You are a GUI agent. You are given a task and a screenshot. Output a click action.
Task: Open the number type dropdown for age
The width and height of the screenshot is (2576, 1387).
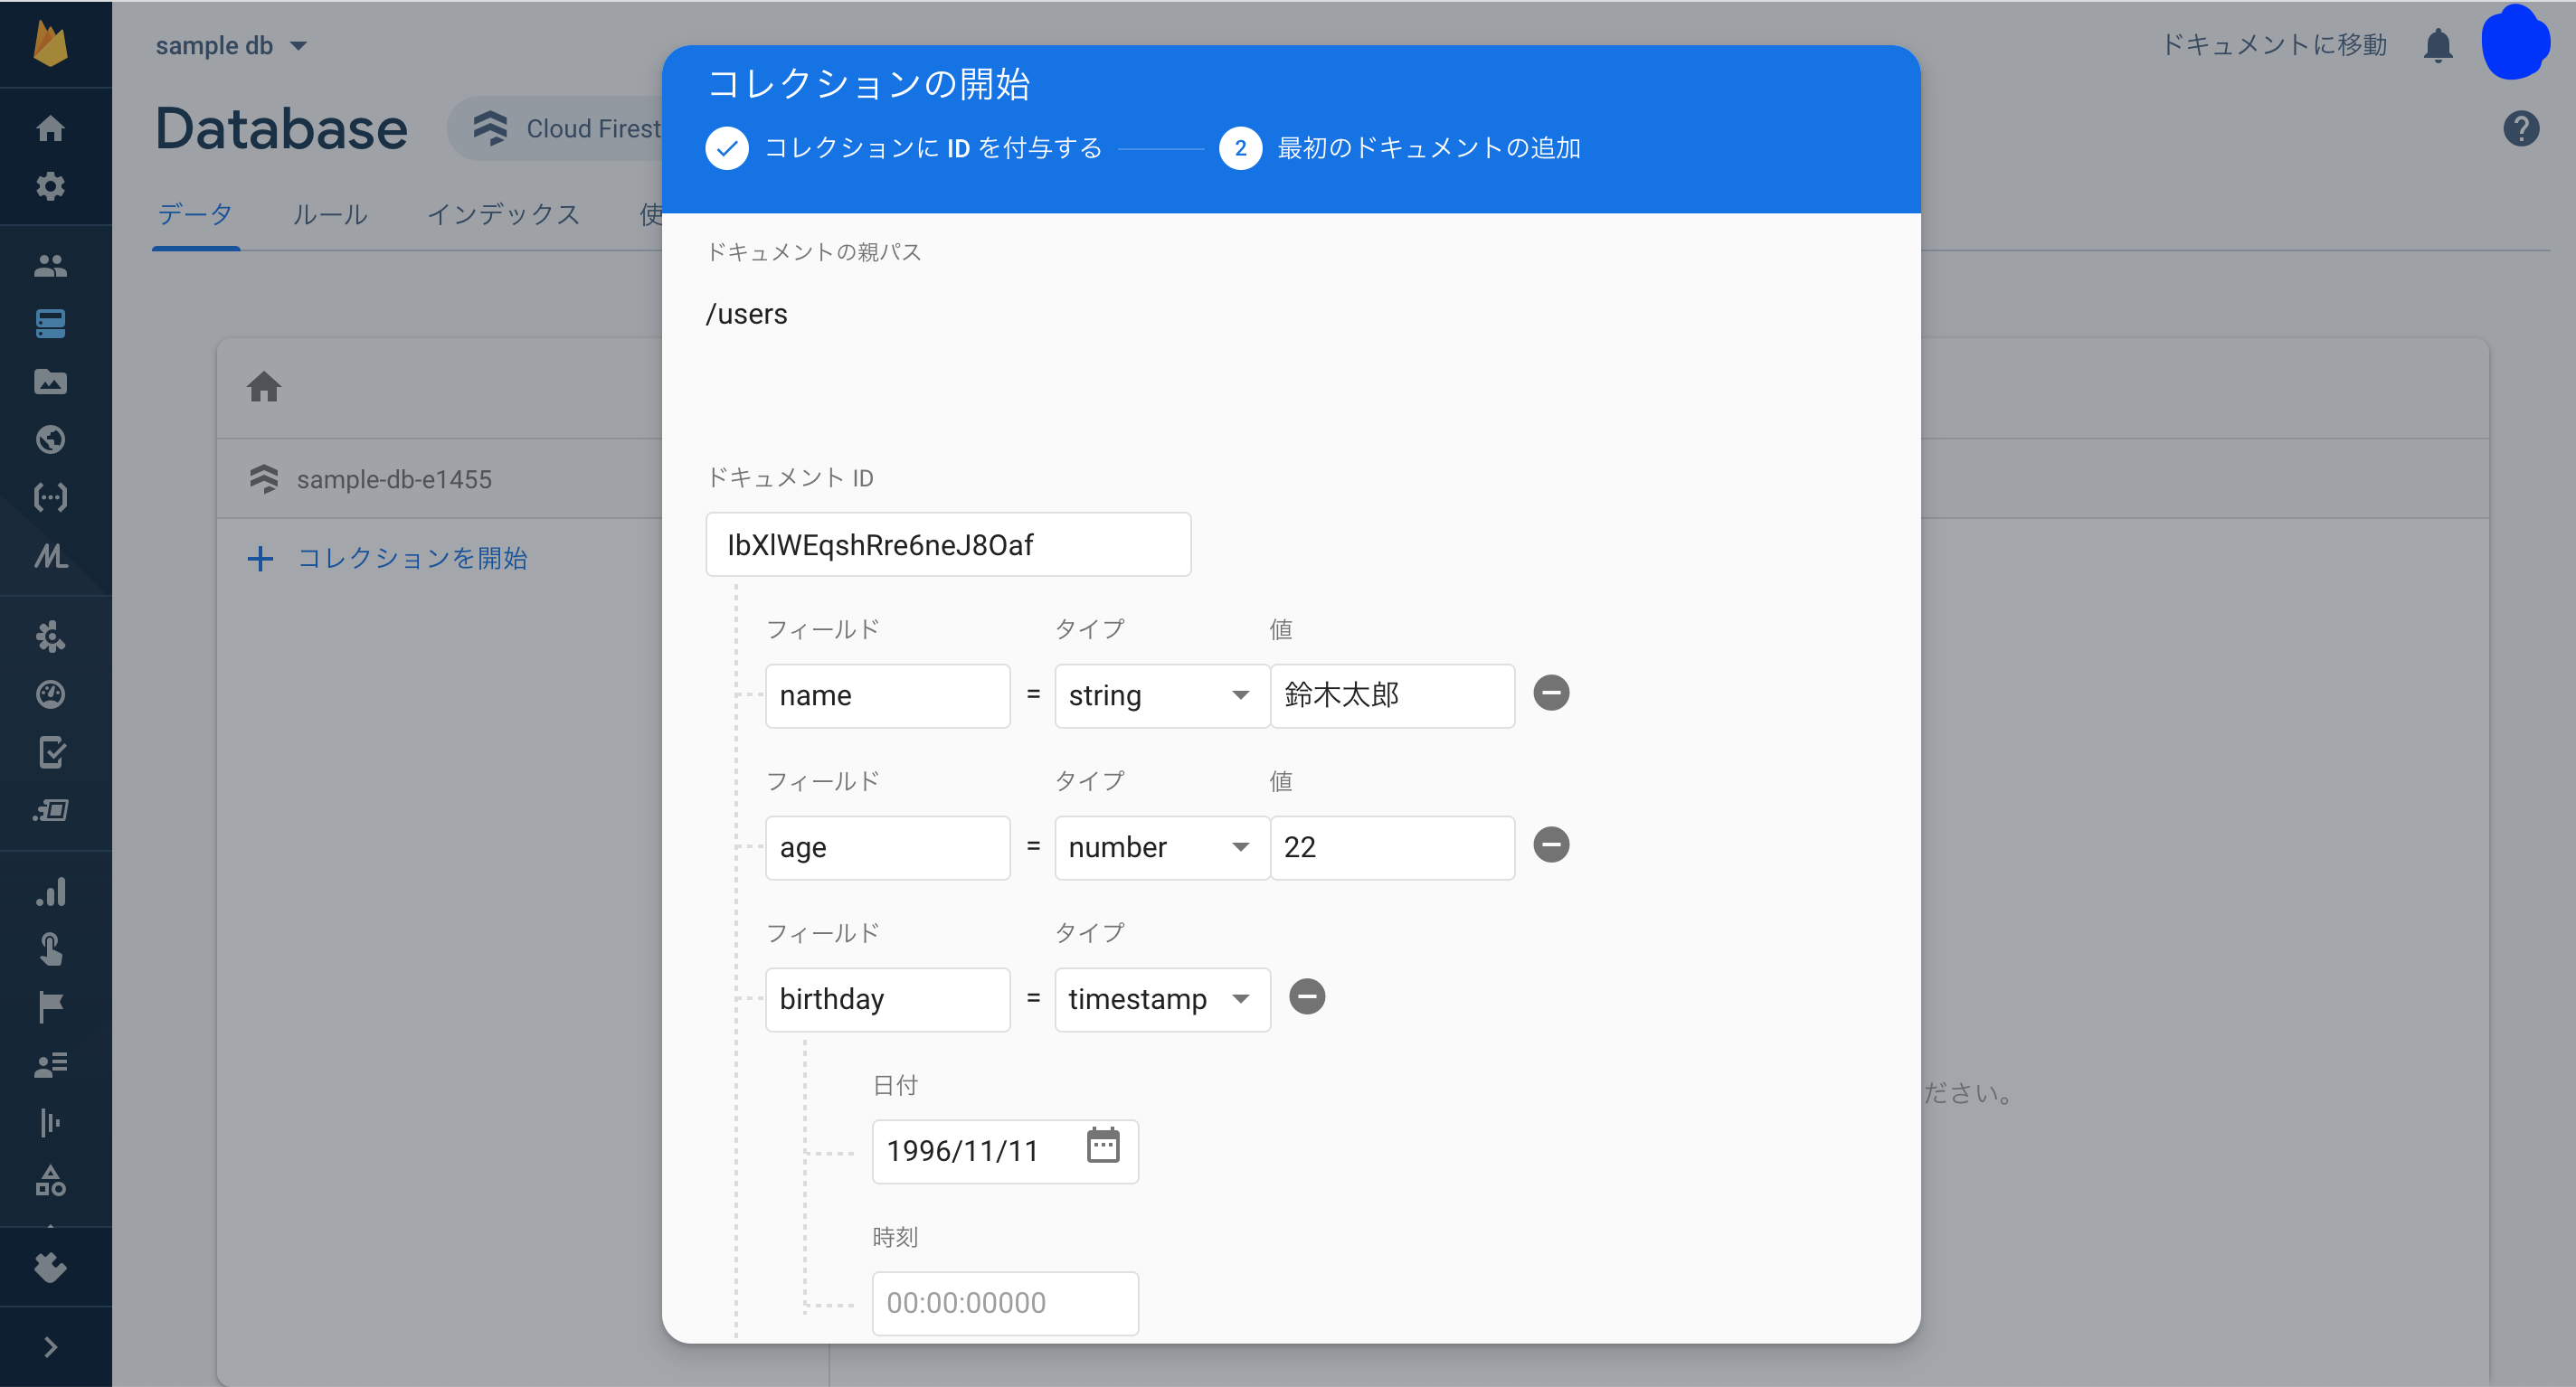coord(1160,847)
